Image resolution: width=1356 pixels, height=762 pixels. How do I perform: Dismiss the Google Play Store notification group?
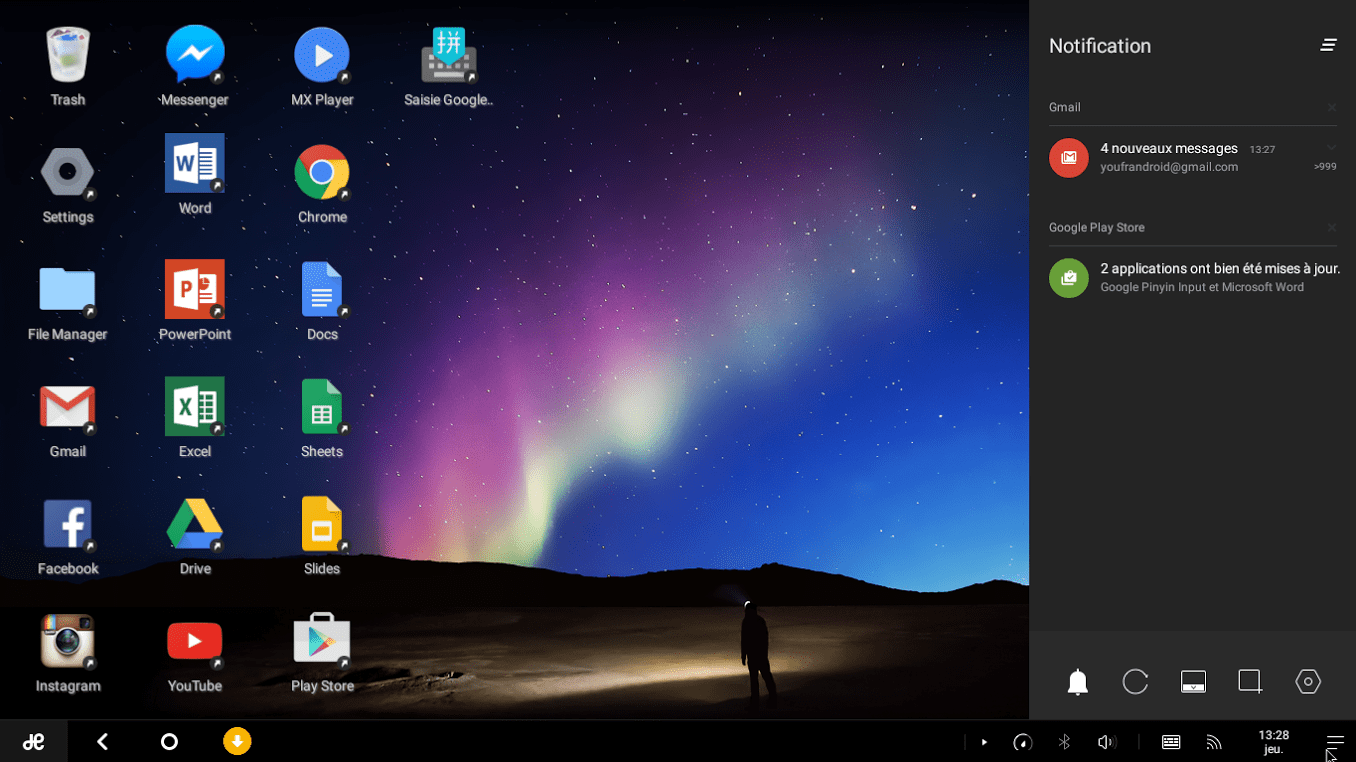click(x=1332, y=228)
